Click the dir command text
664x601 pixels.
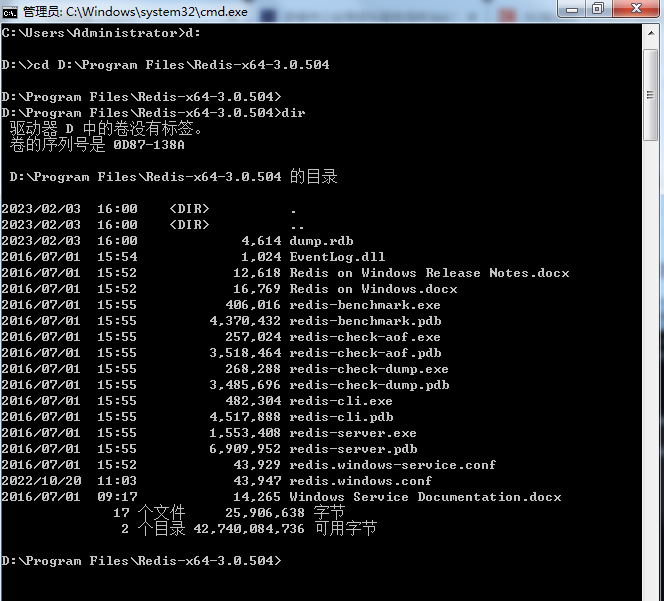293,113
